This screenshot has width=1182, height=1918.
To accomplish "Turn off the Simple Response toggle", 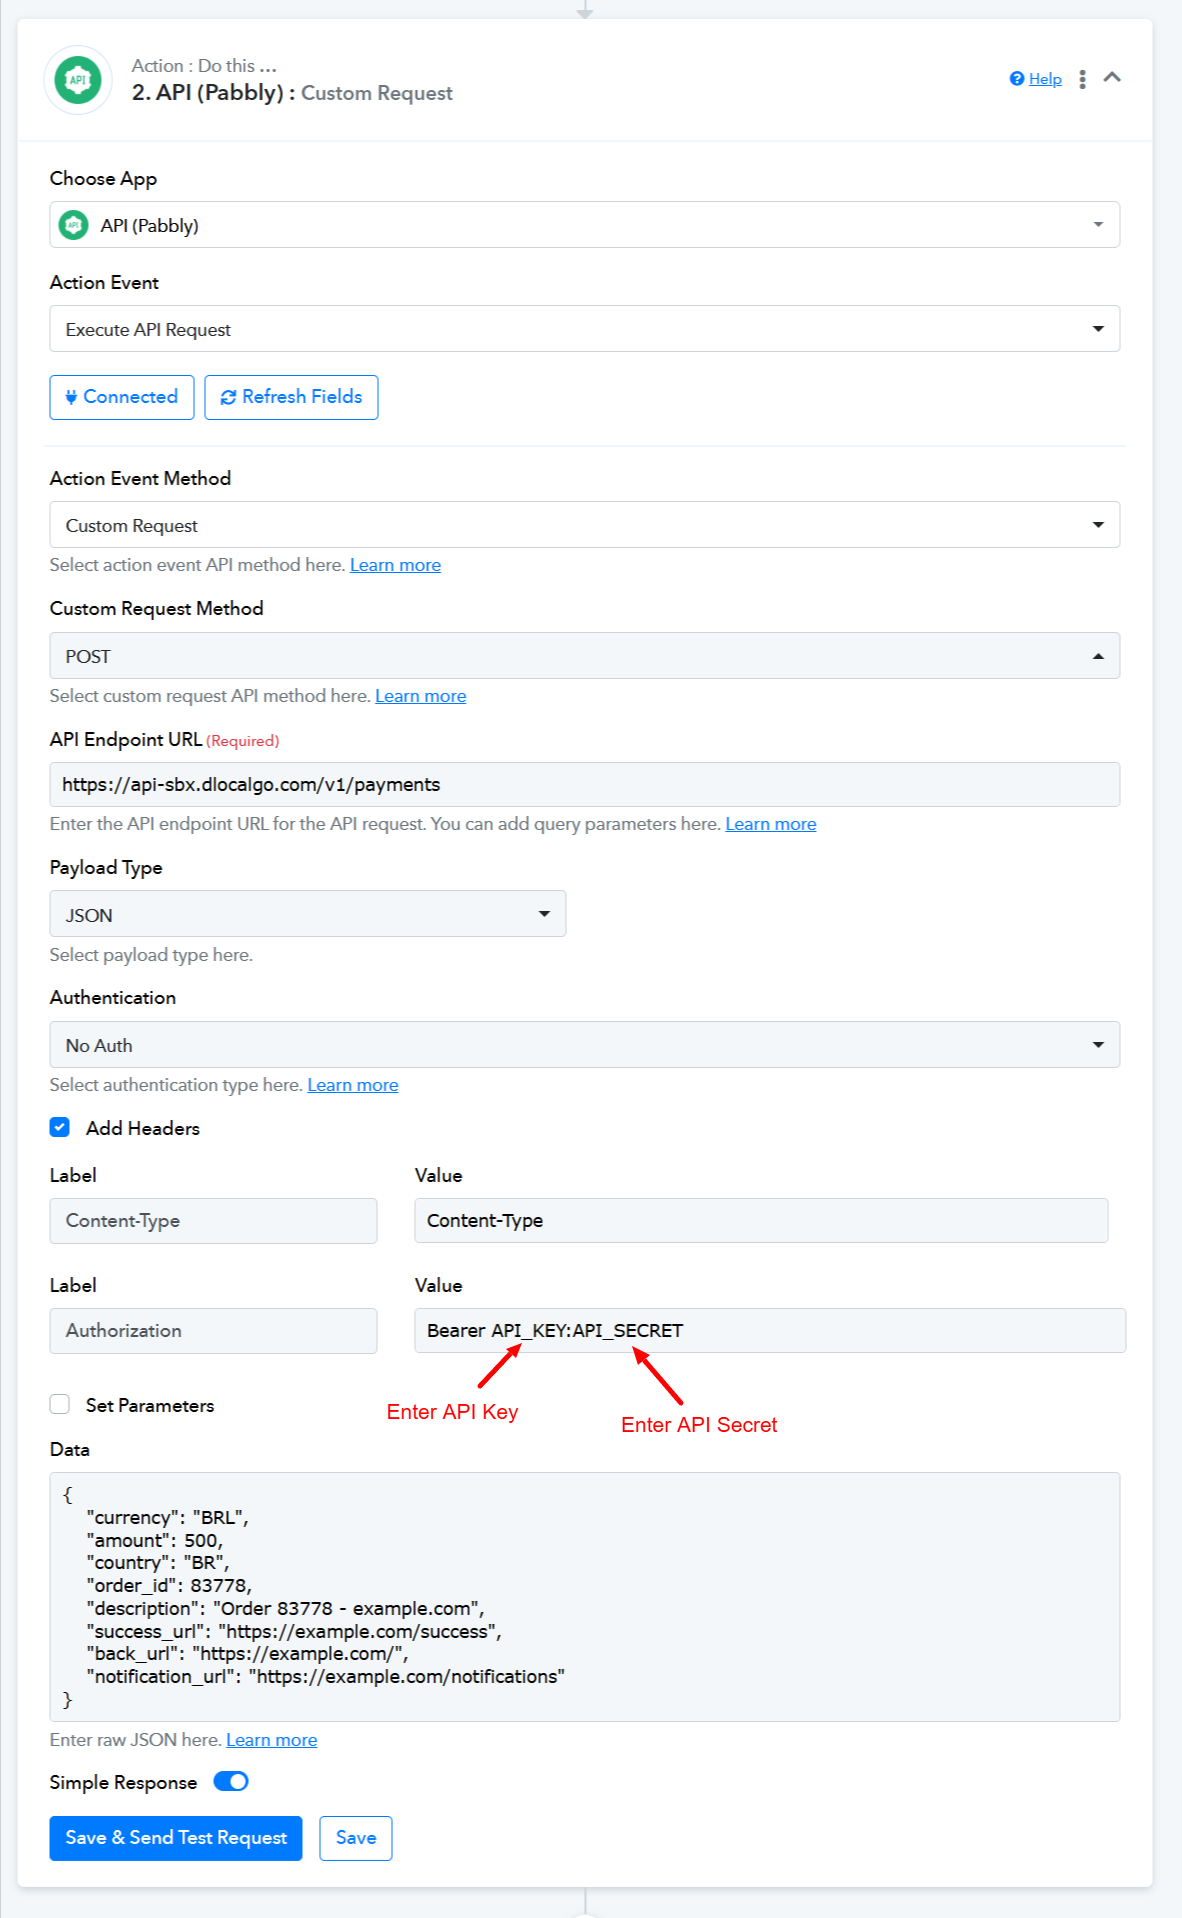I will [231, 1781].
